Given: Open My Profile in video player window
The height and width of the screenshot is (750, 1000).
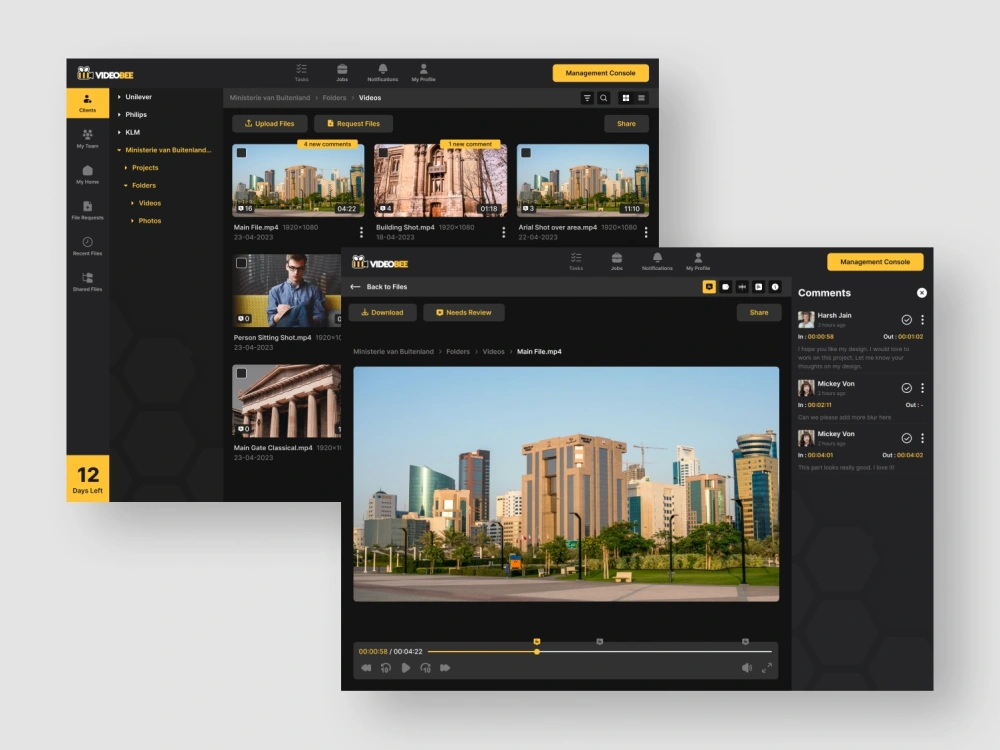Looking at the screenshot, I should [x=698, y=261].
